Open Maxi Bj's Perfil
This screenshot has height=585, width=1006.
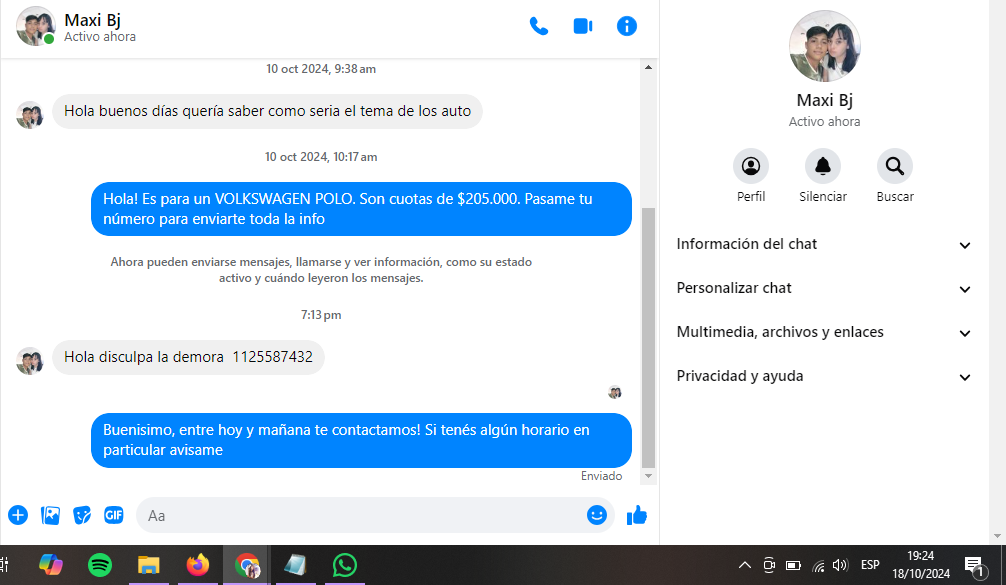pyautogui.click(x=751, y=166)
